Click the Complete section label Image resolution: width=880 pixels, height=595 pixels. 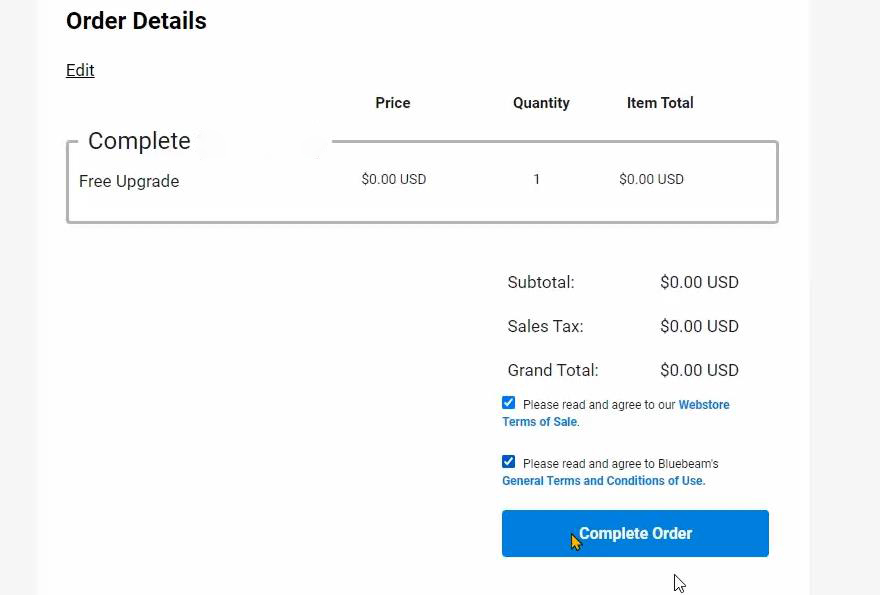click(139, 141)
